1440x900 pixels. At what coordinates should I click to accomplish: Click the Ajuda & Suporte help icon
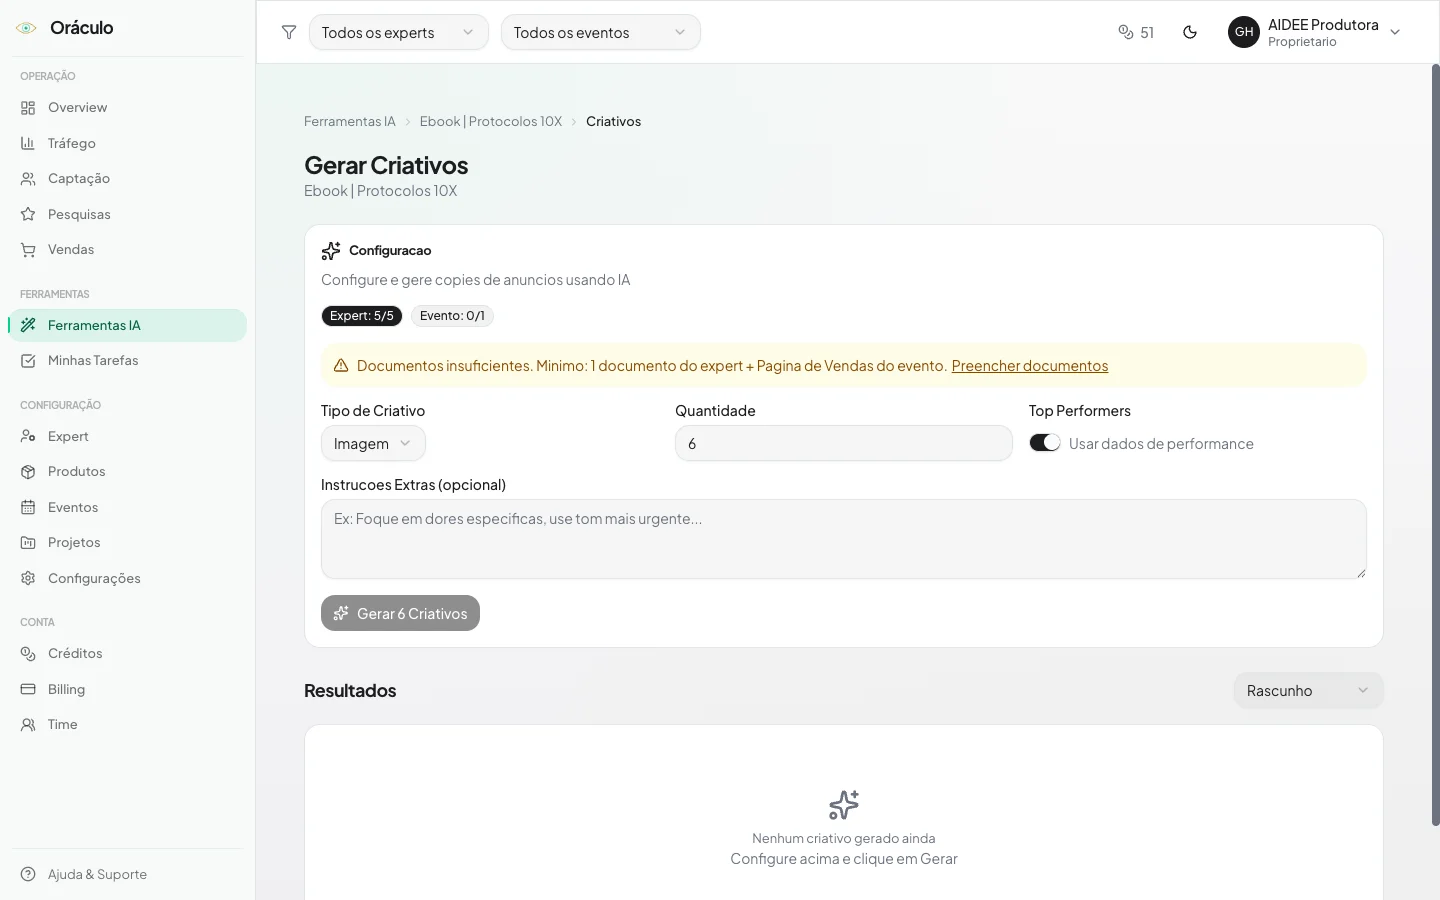pyautogui.click(x=28, y=874)
